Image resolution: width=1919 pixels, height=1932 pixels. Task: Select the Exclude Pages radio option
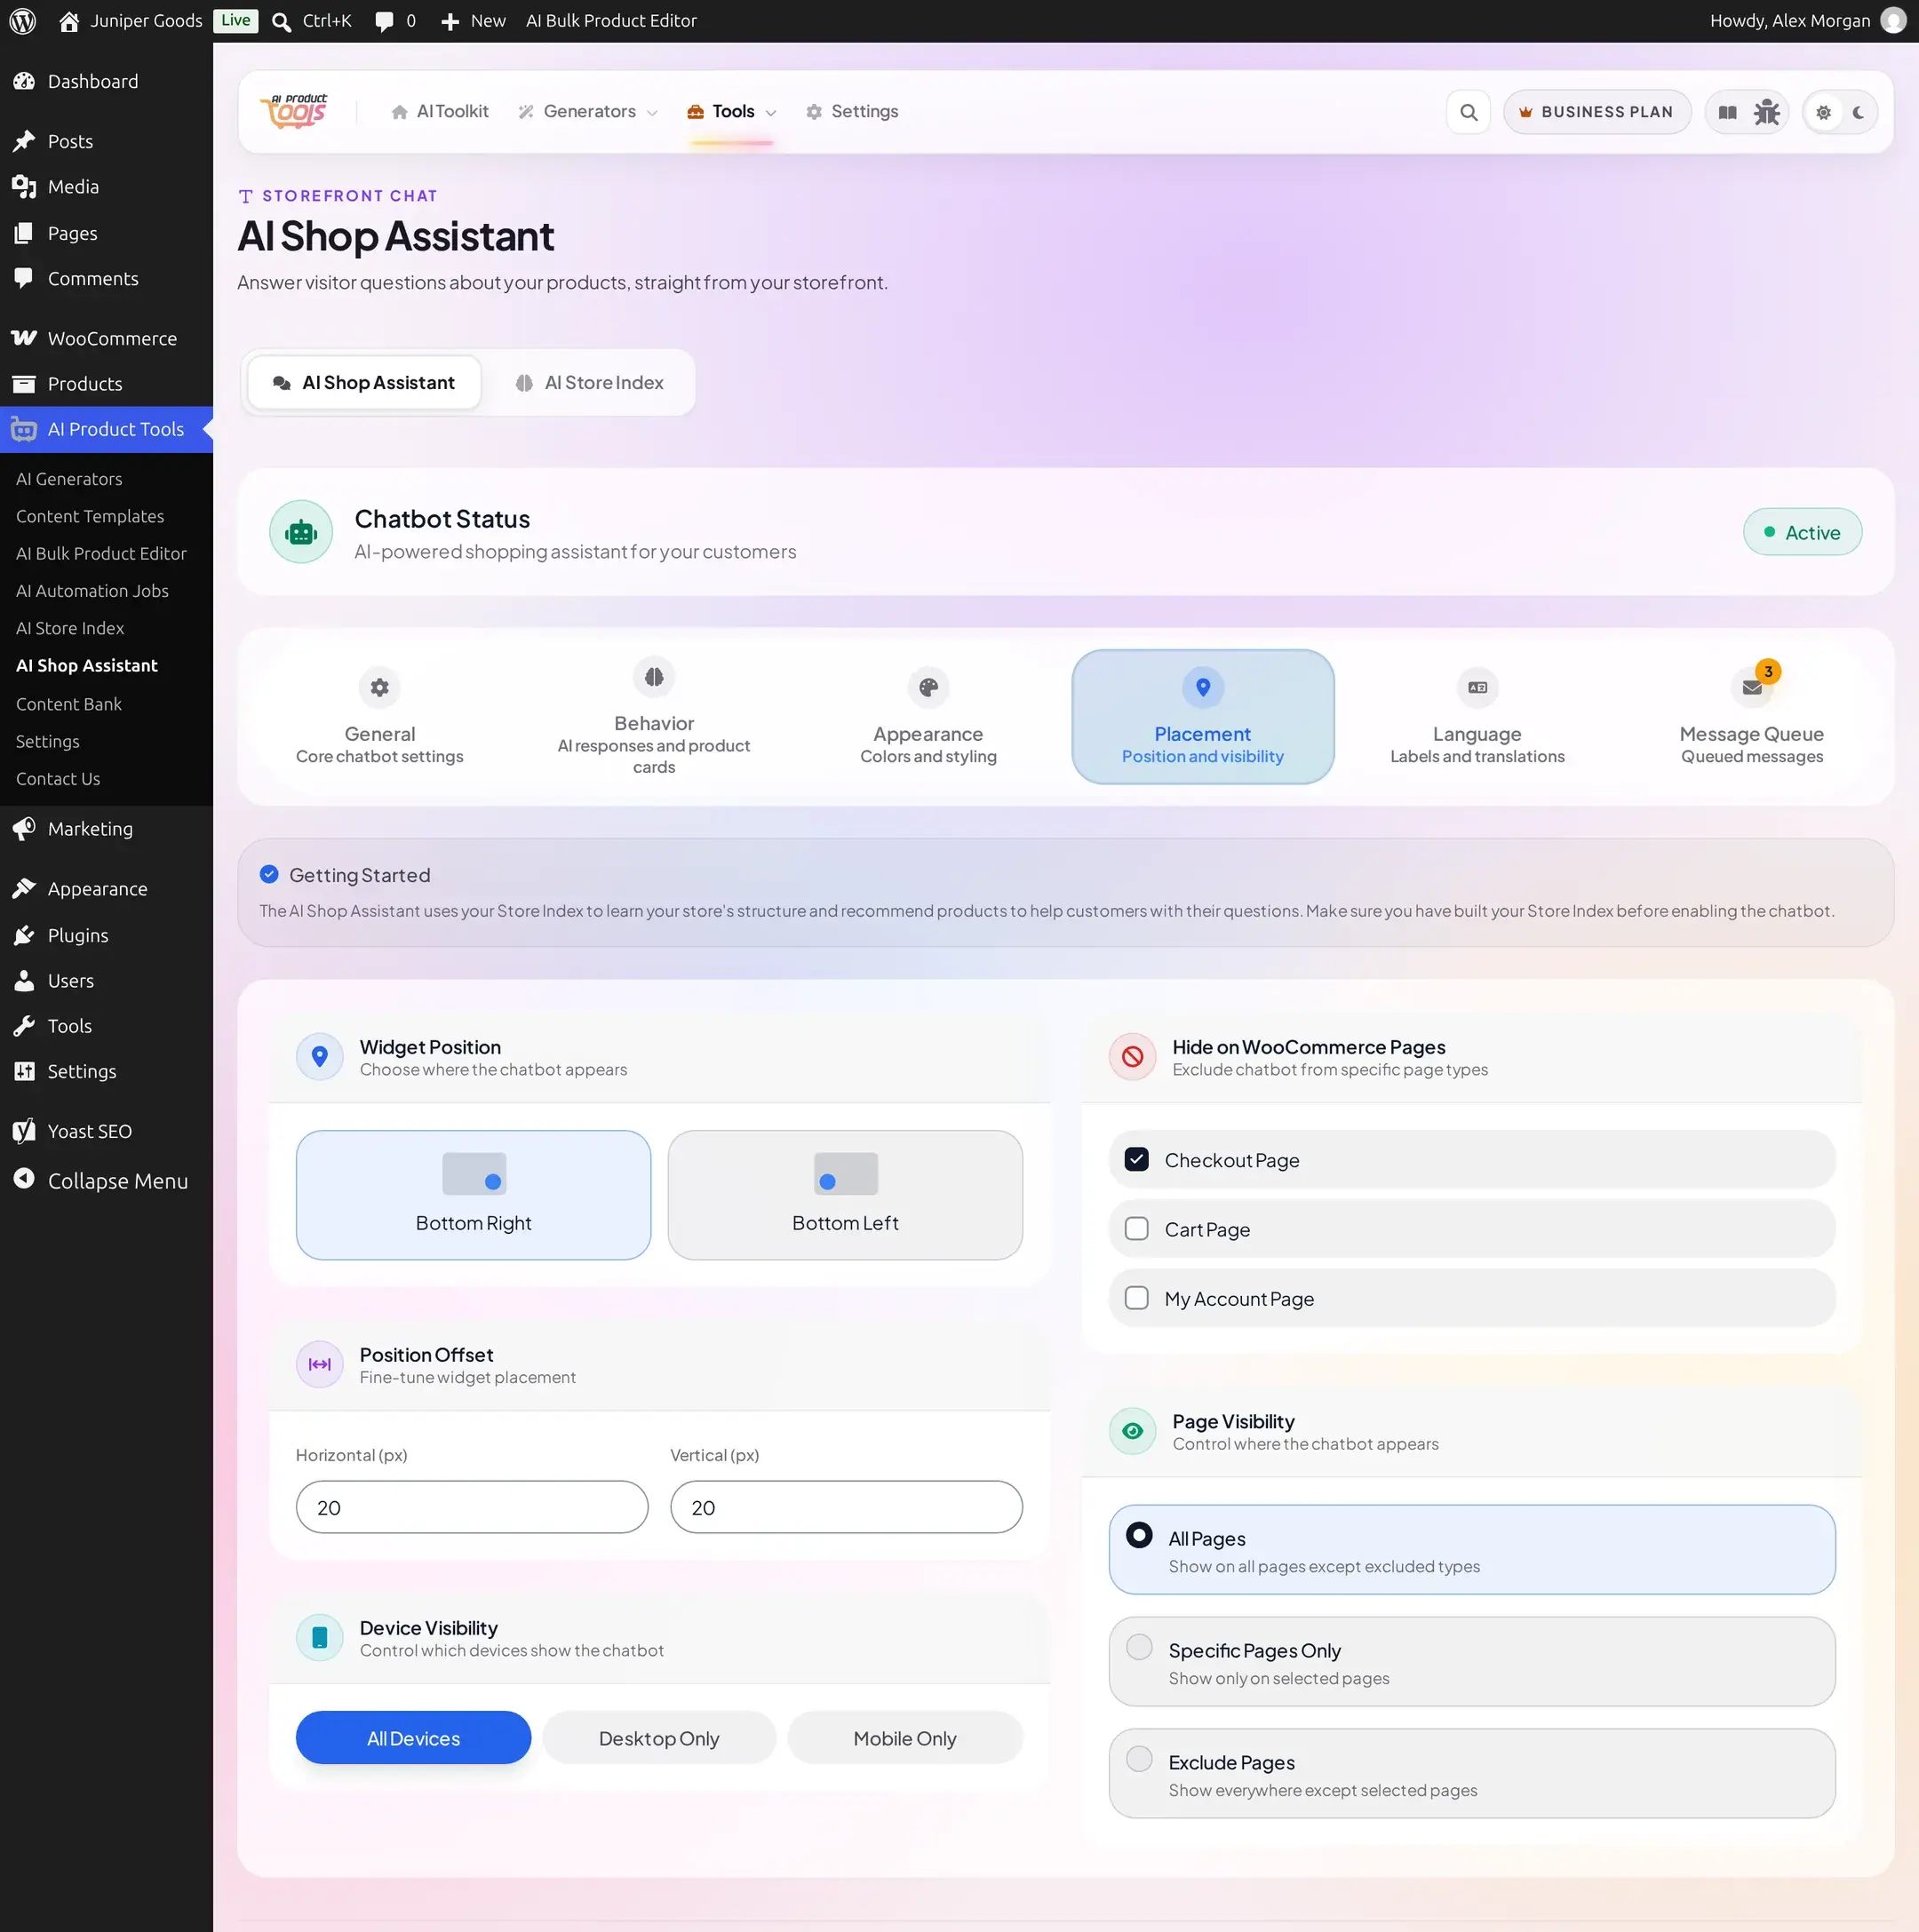[x=1139, y=1759]
